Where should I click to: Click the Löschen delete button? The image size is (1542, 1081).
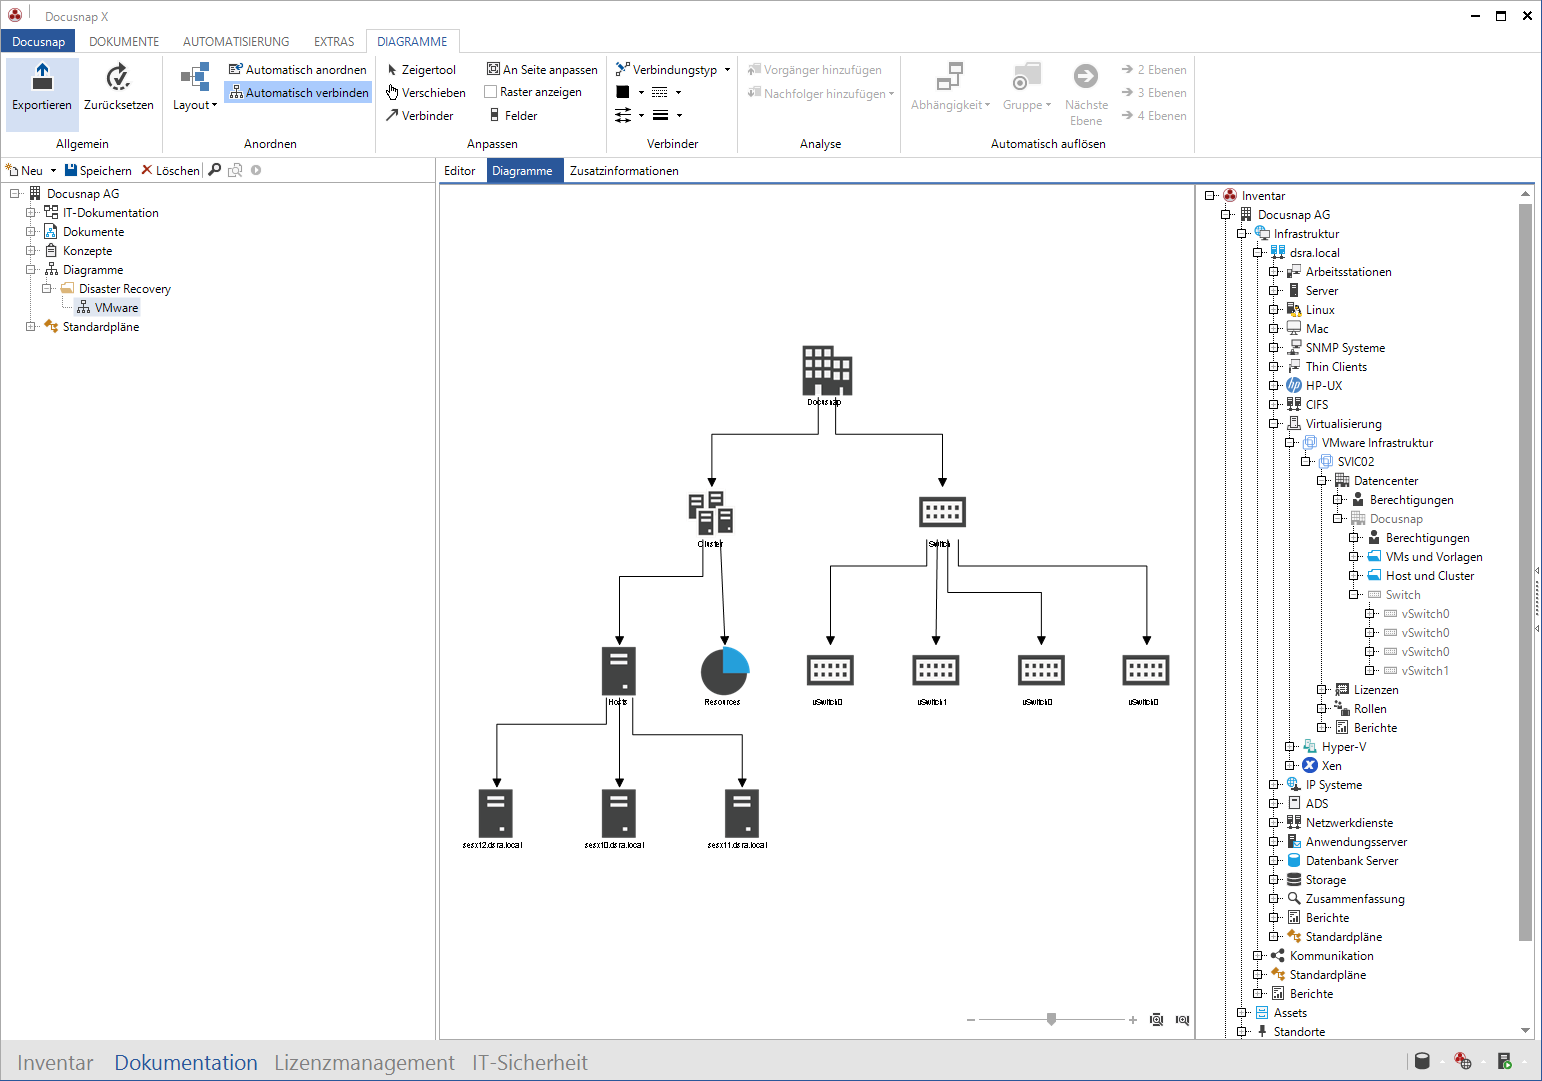[x=170, y=171]
